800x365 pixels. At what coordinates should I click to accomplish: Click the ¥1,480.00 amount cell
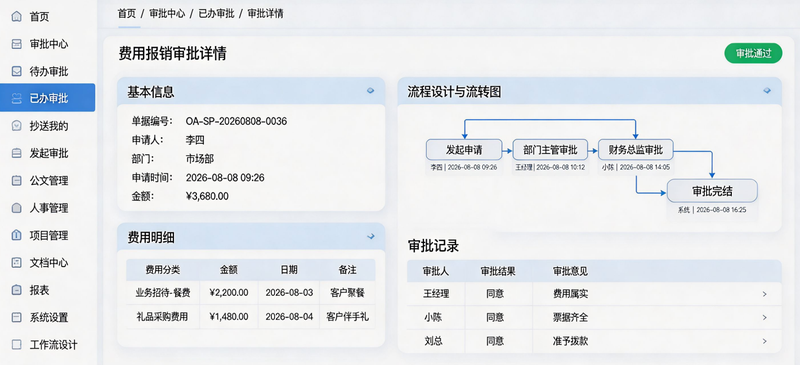tap(229, 317)
